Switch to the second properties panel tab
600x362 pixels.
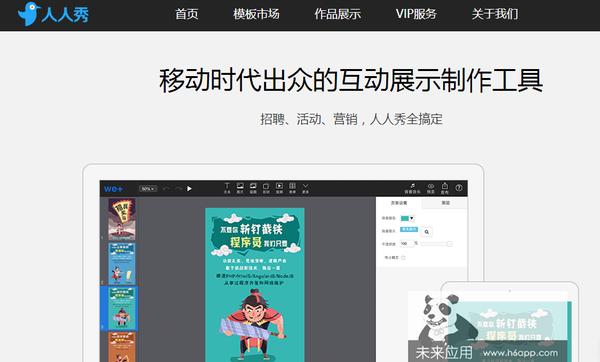click(x=445, y=203)
